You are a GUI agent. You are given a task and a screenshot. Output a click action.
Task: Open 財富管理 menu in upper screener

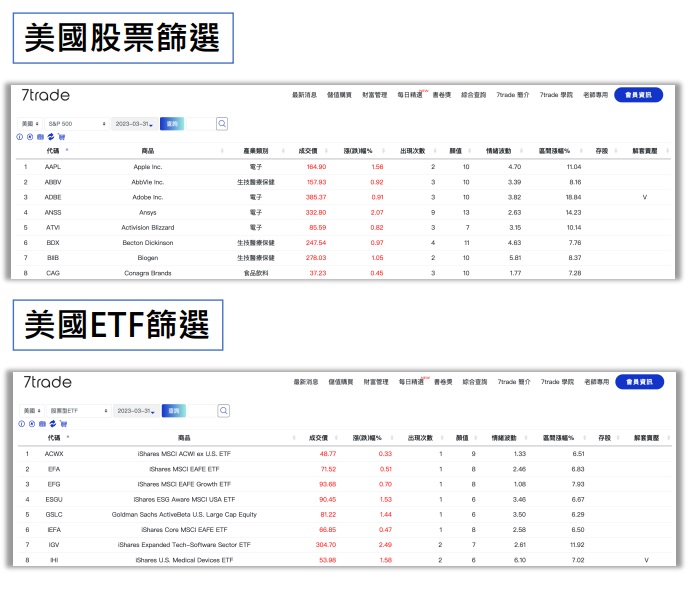tap(374, 95)
